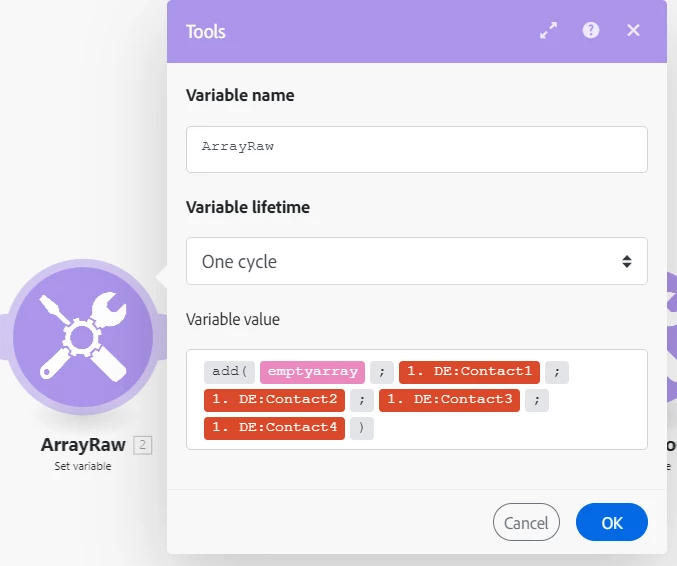Click the Set variable caption
The width and height of the screenshot is (677, 566).
pyautogui.click(x=83, y=466)
